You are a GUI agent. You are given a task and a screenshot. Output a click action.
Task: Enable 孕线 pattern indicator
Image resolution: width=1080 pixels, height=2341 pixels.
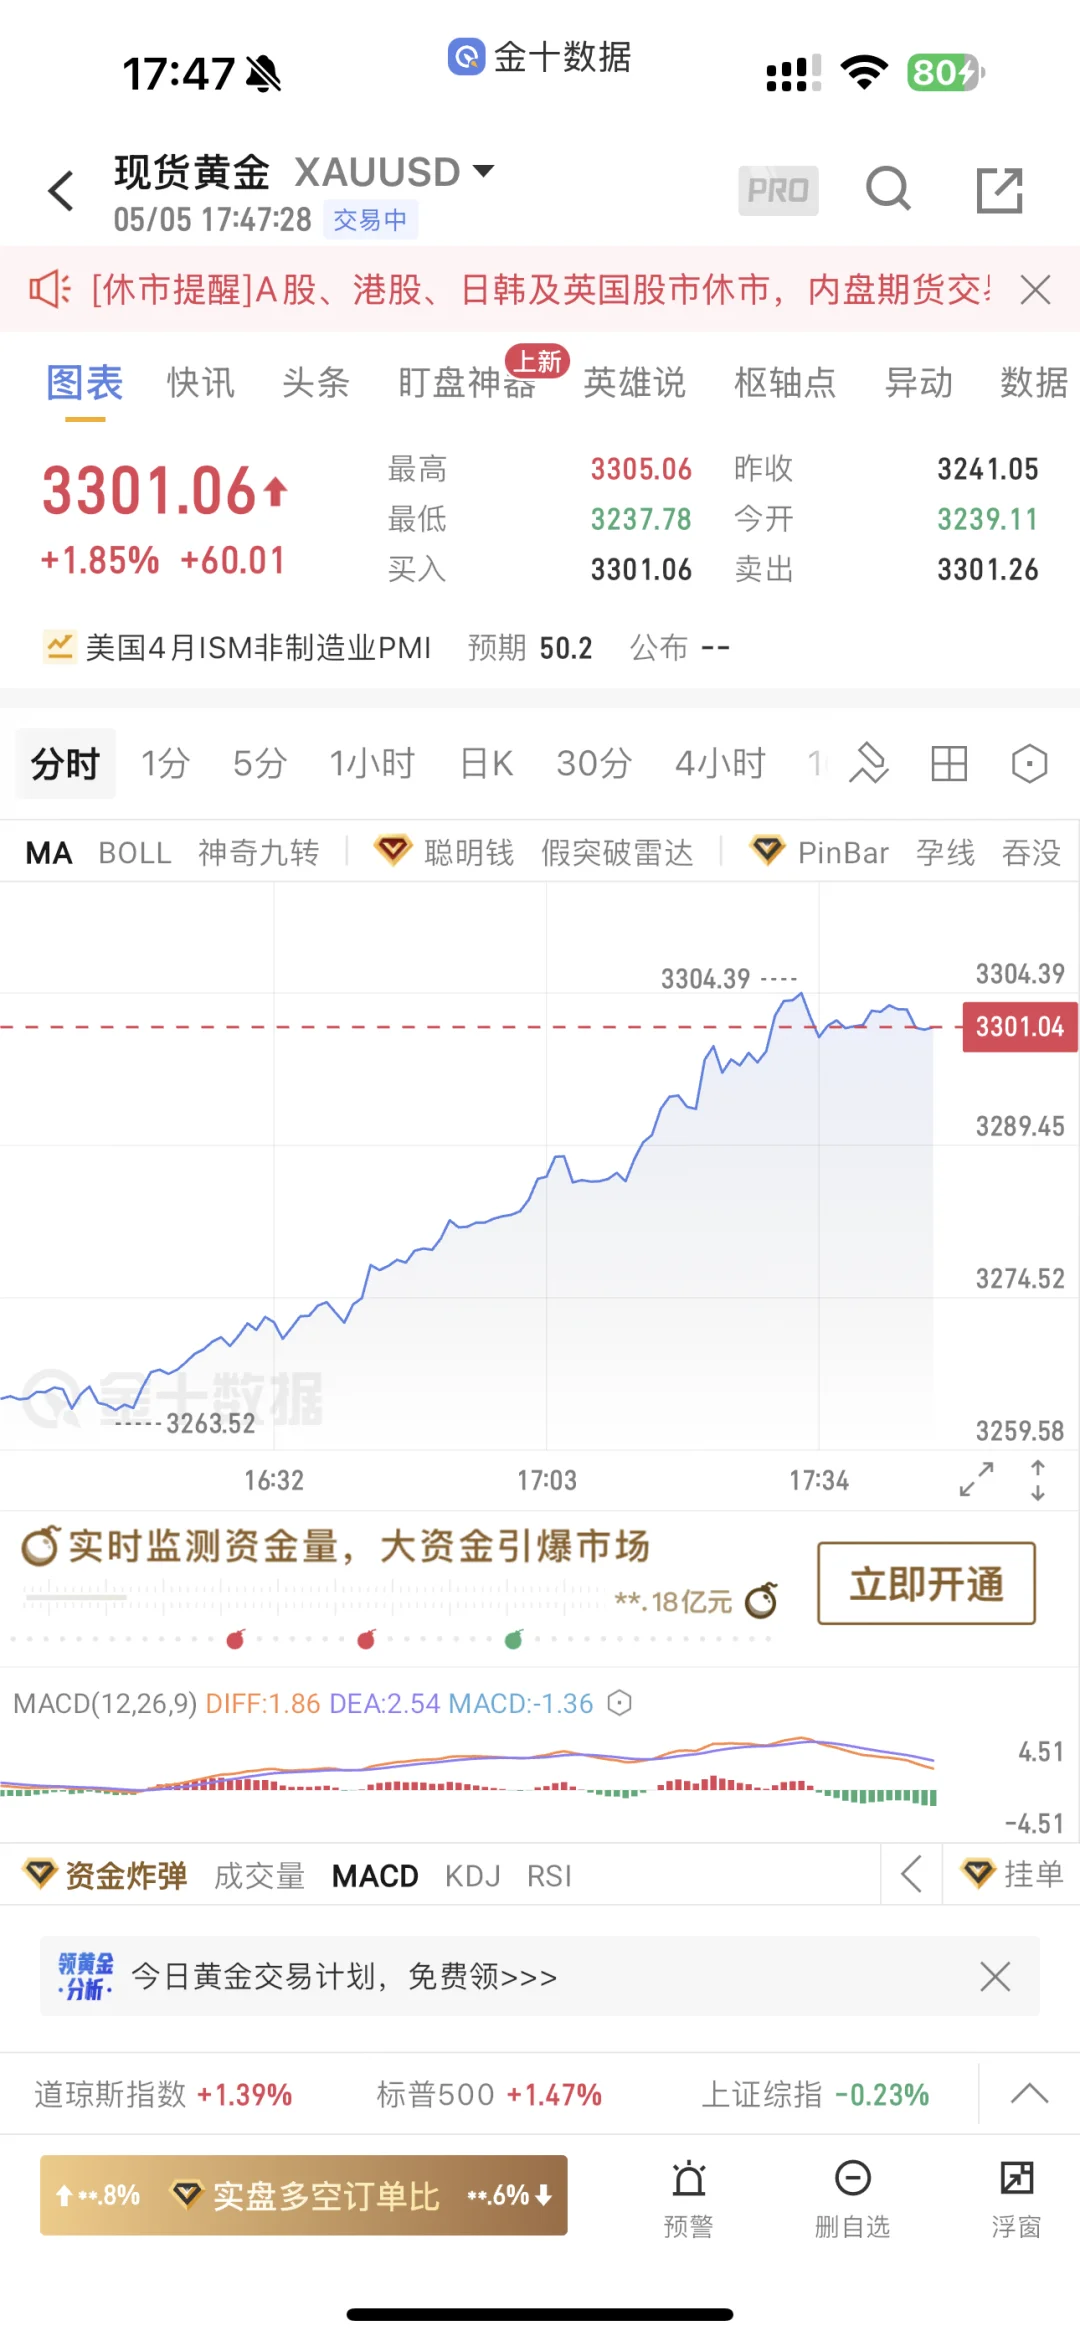(945, 853)
